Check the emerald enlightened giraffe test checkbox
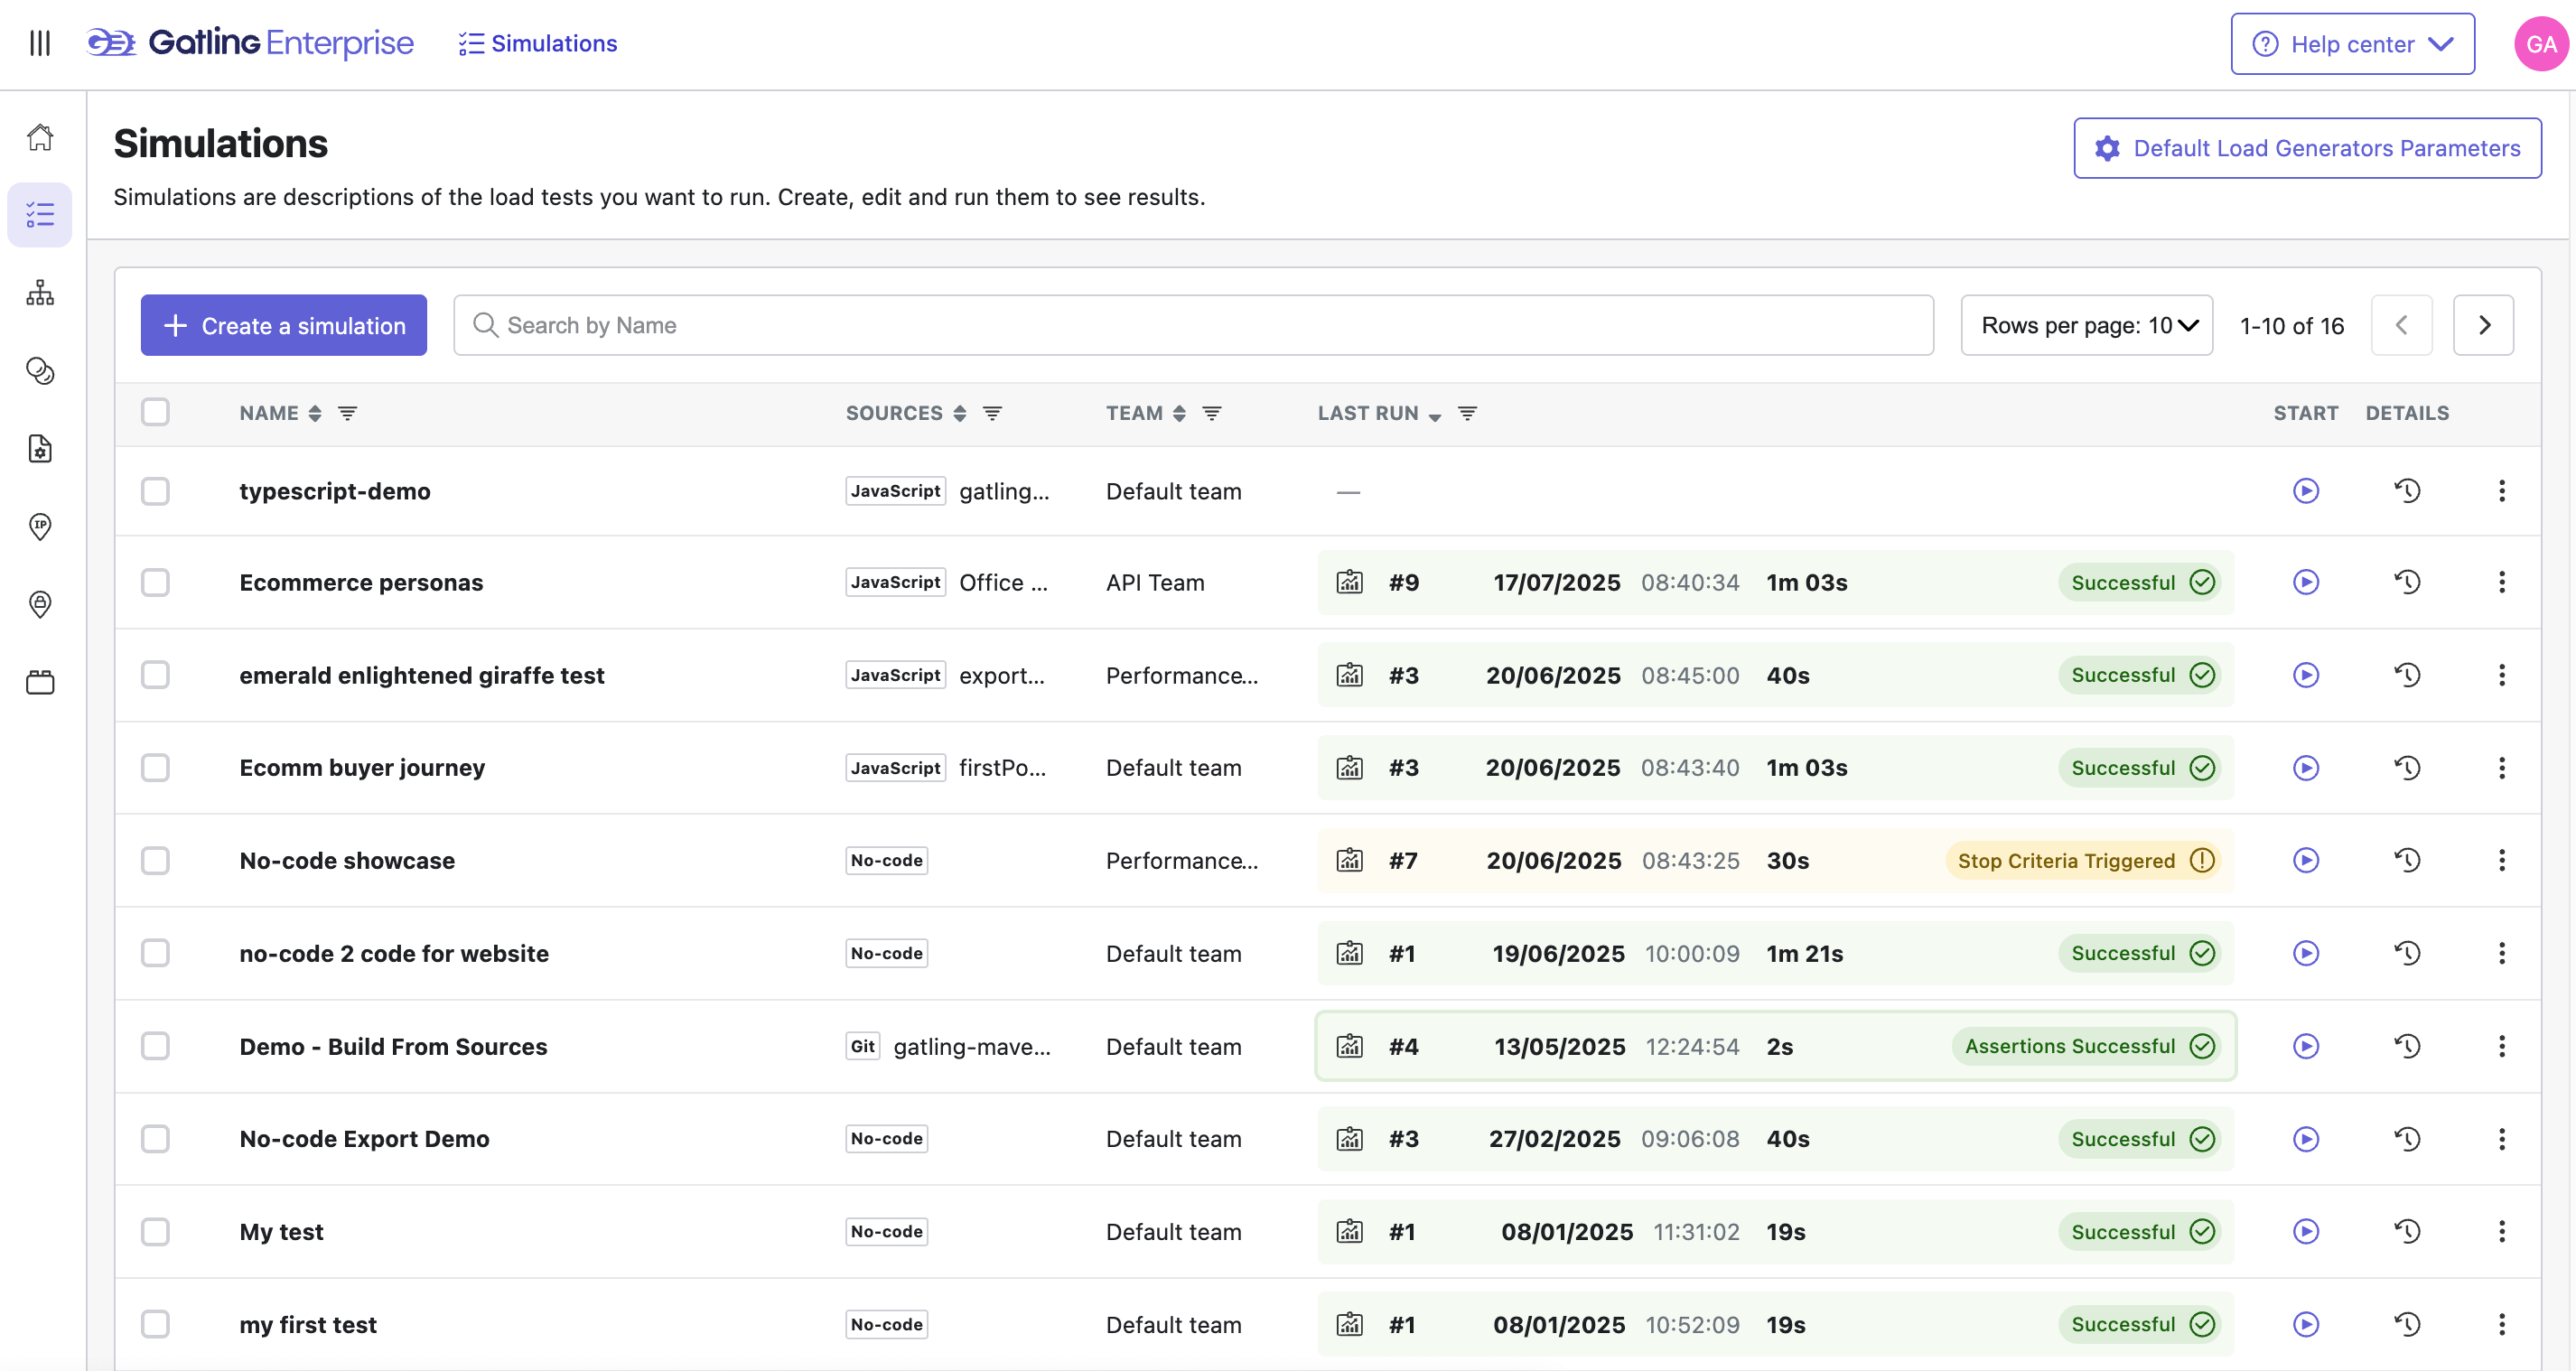This screenshot has width=2576, height=1371. click(x=155, y=675)
